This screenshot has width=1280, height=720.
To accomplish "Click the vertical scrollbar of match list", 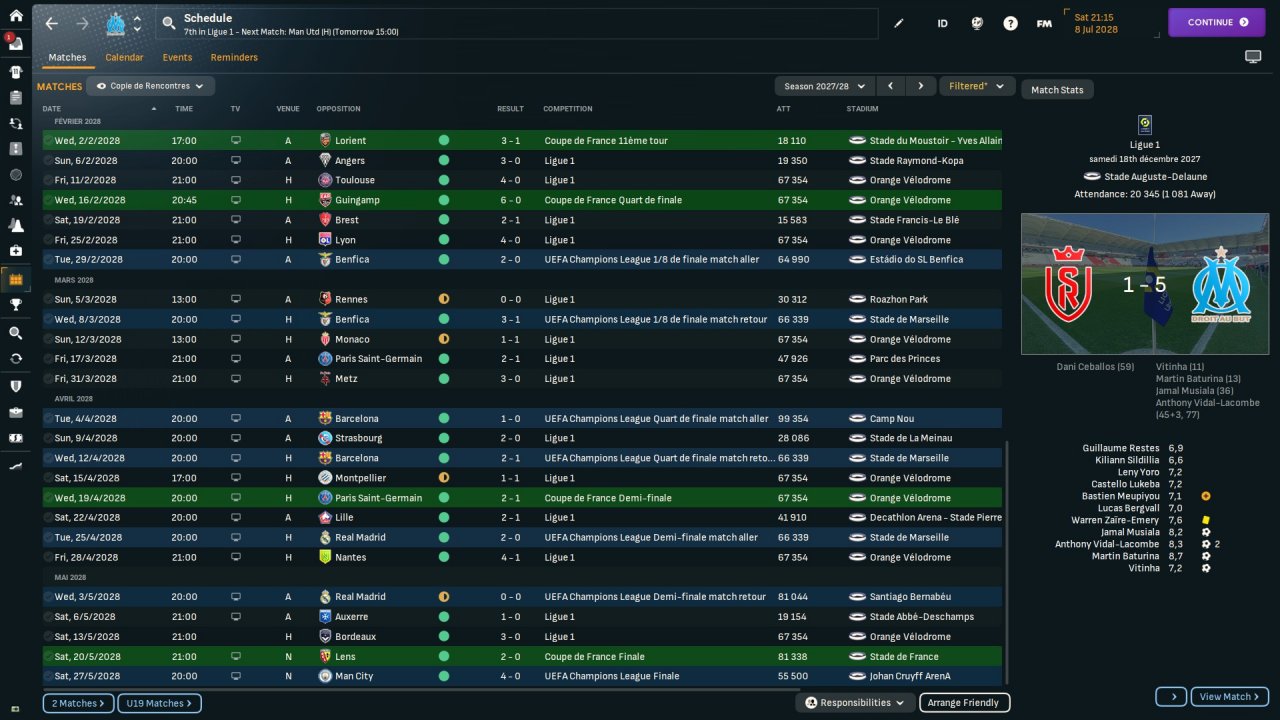I will [x=1006, y=562].
